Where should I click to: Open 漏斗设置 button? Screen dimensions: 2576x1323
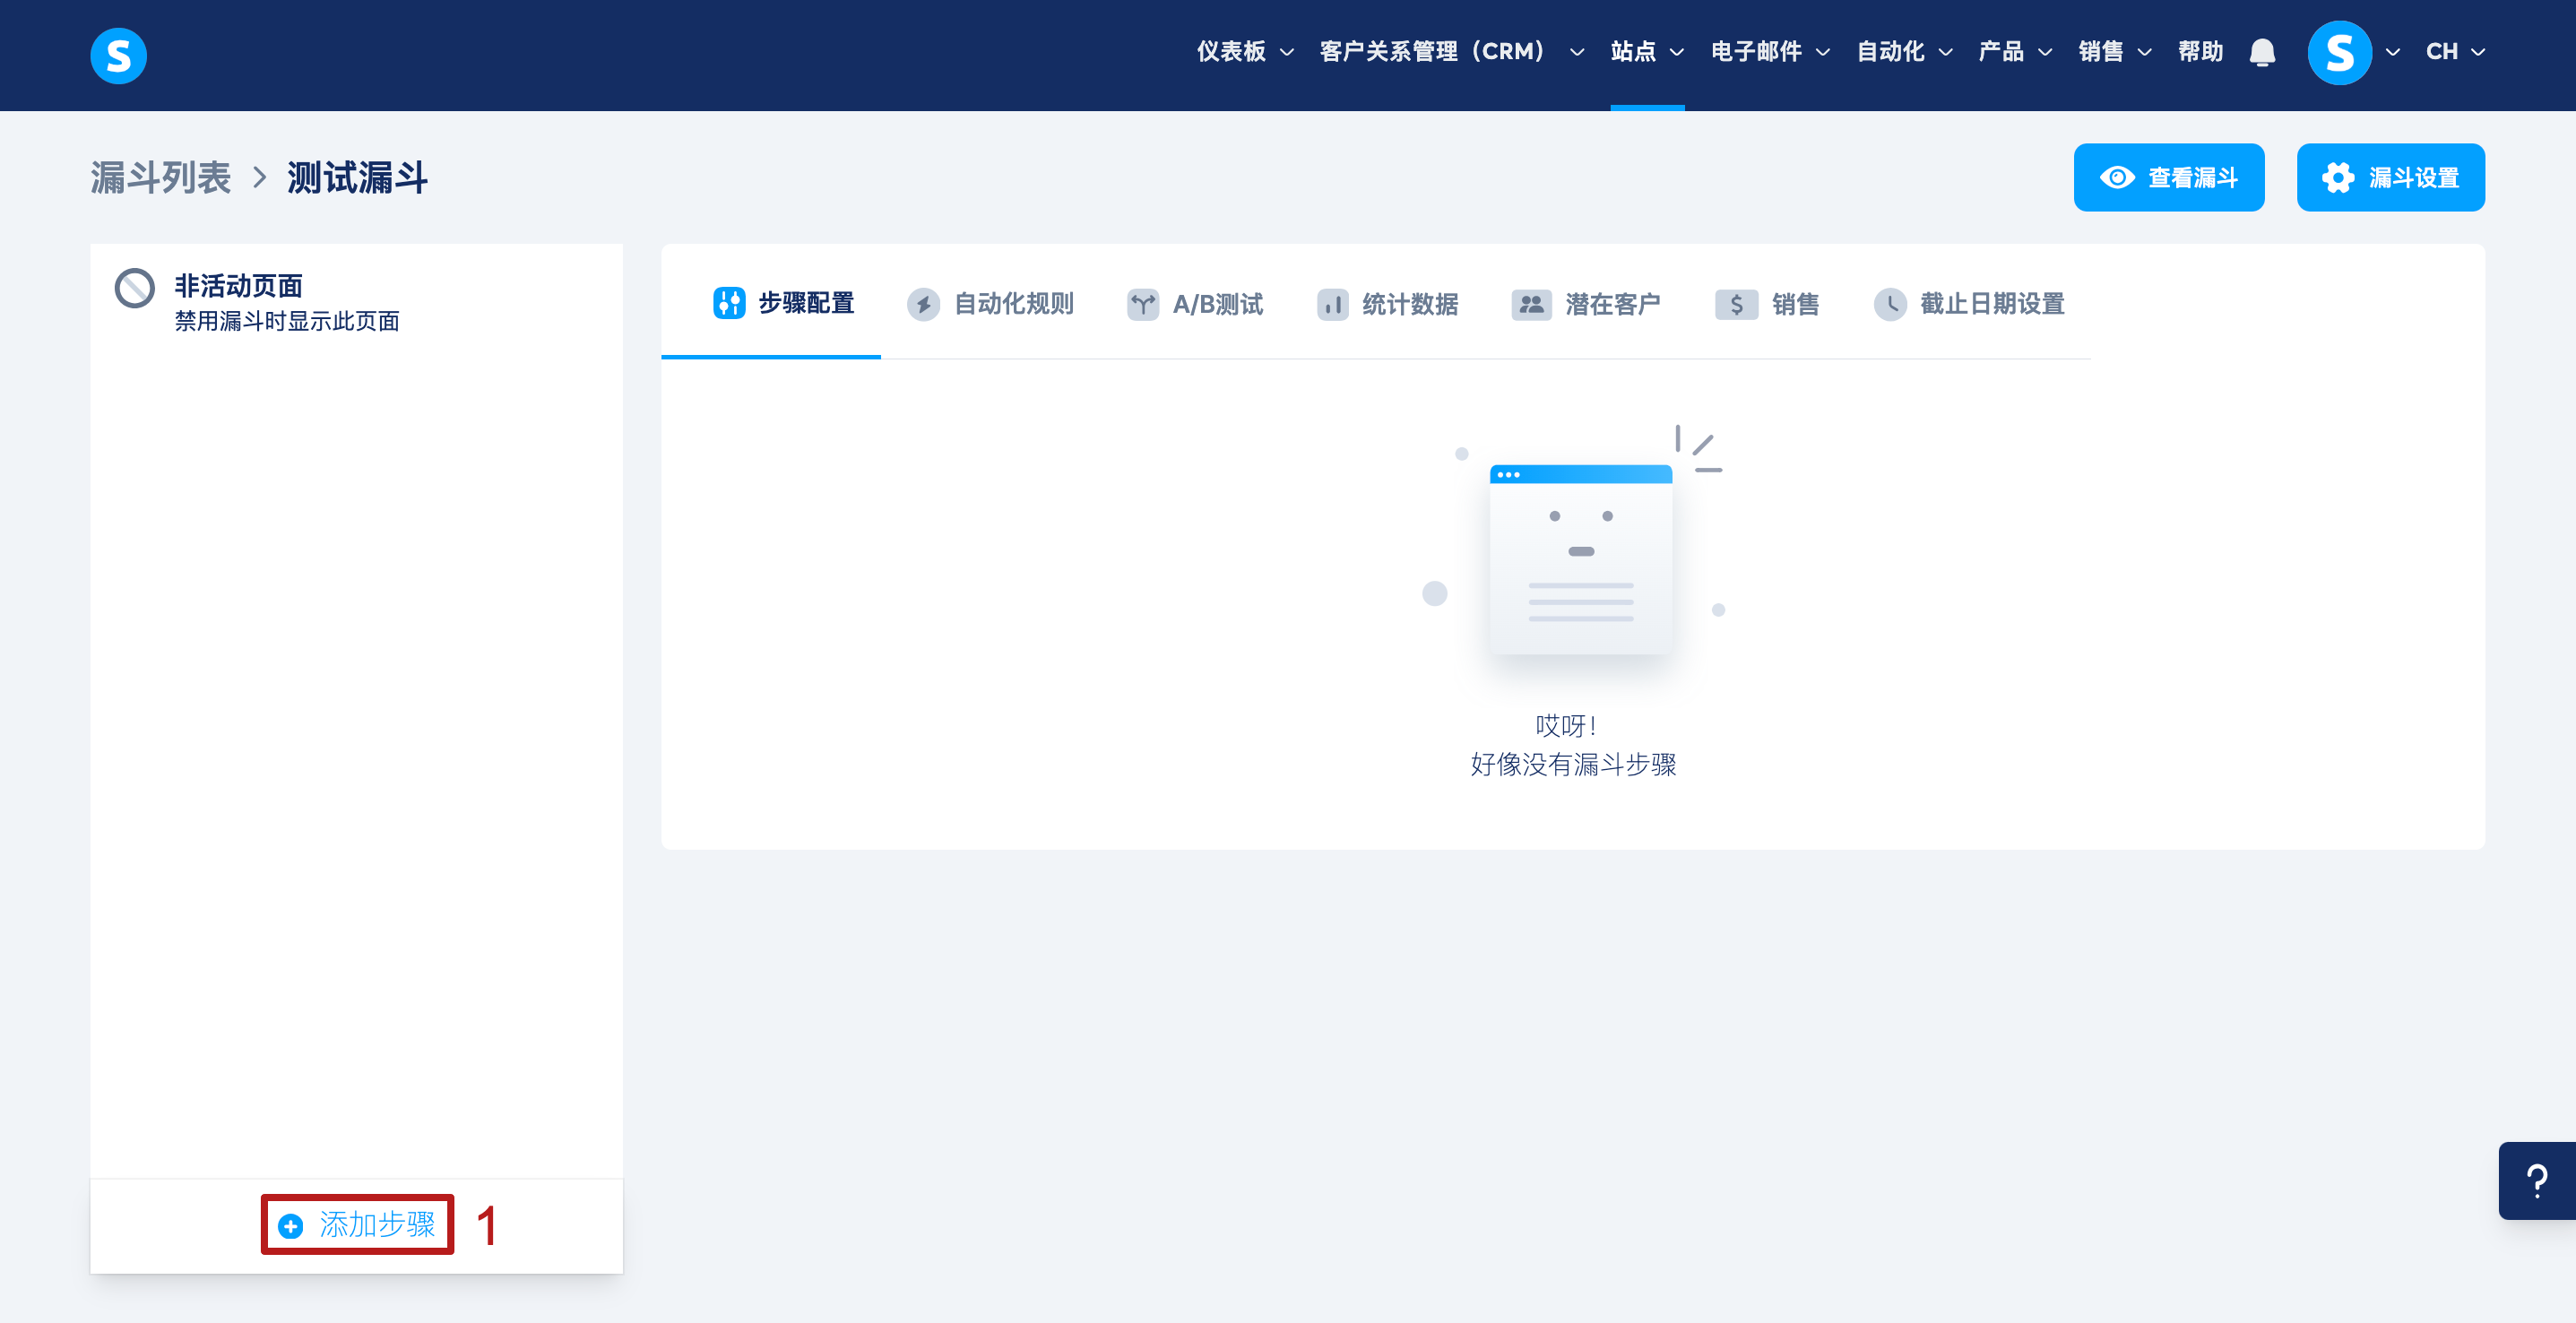2390,178
